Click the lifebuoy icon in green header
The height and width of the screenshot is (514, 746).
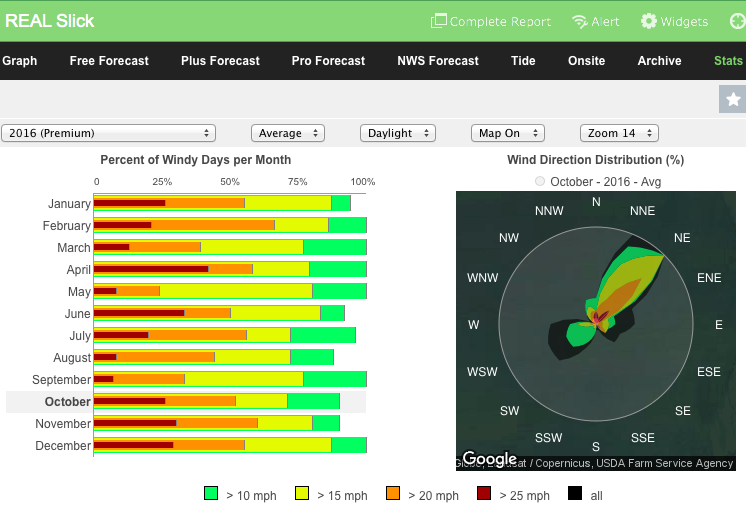(x=738, y=21)
